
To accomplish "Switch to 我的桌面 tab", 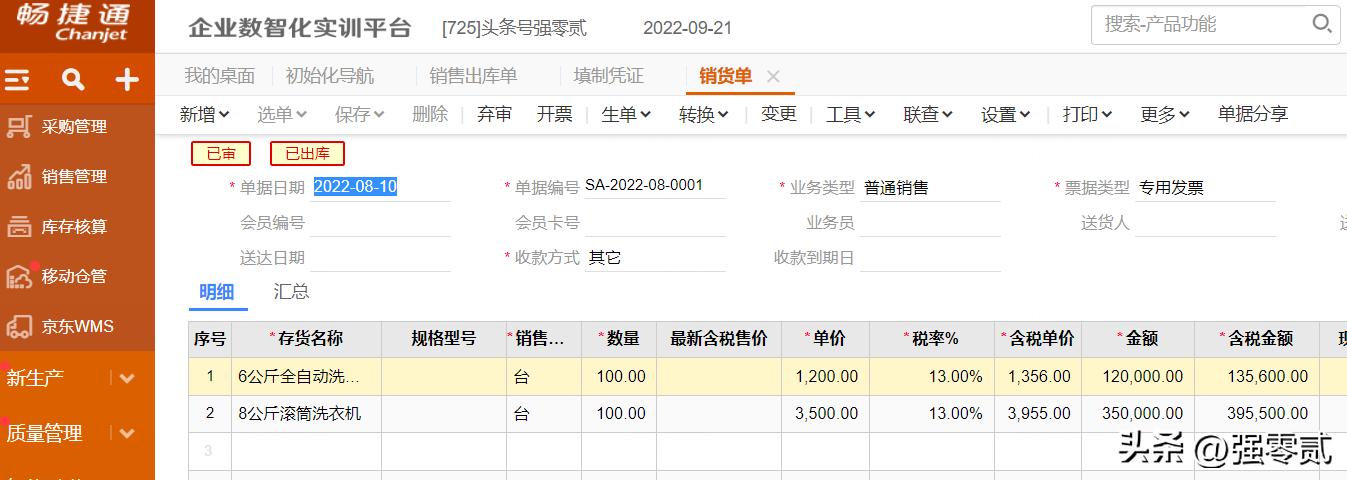I will pos(219,76).
